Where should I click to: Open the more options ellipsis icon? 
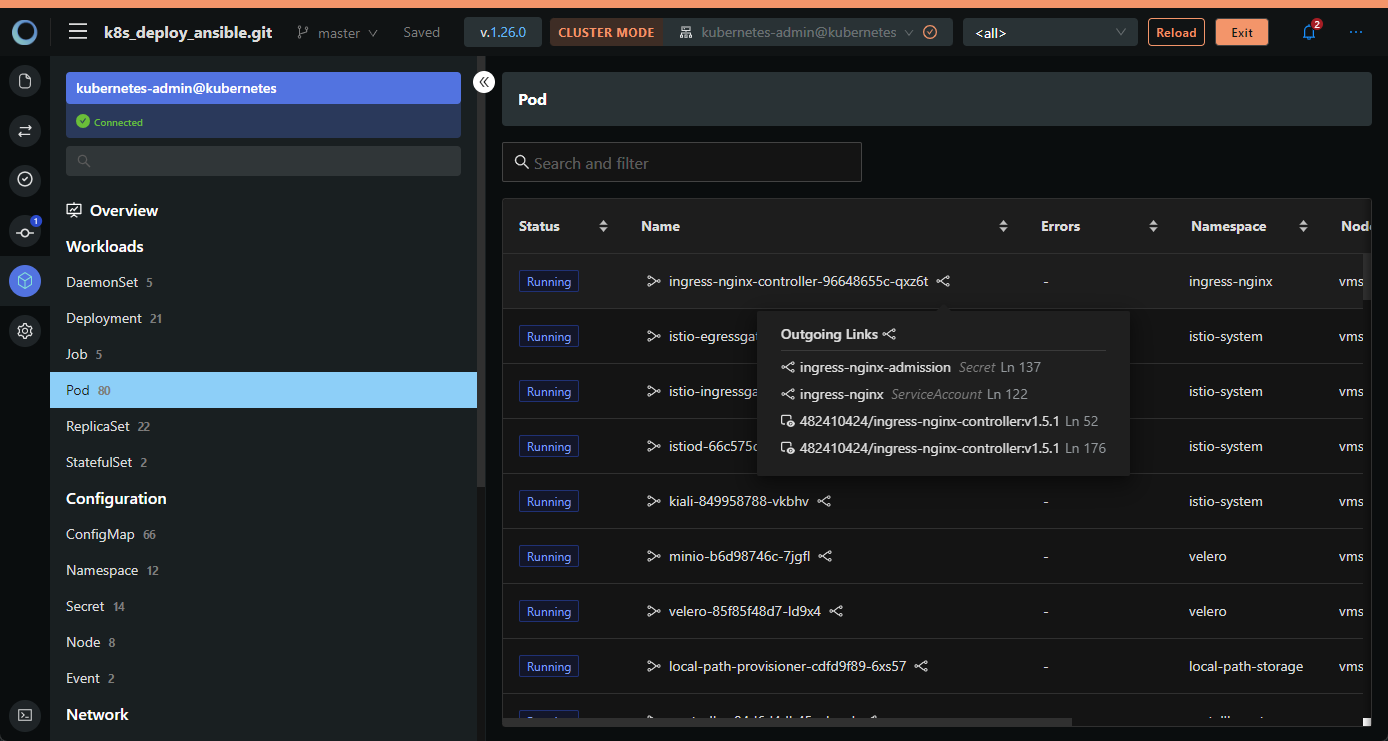coord(1356,32)
